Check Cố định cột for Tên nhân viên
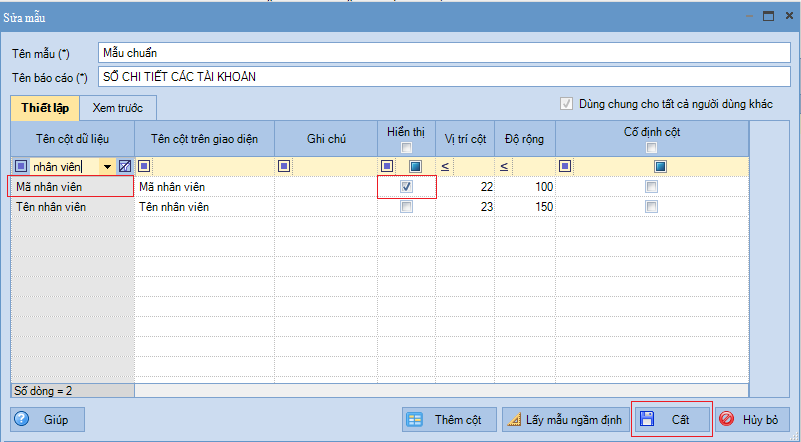This screenshot has height=442, width=801. click(651, 206)
